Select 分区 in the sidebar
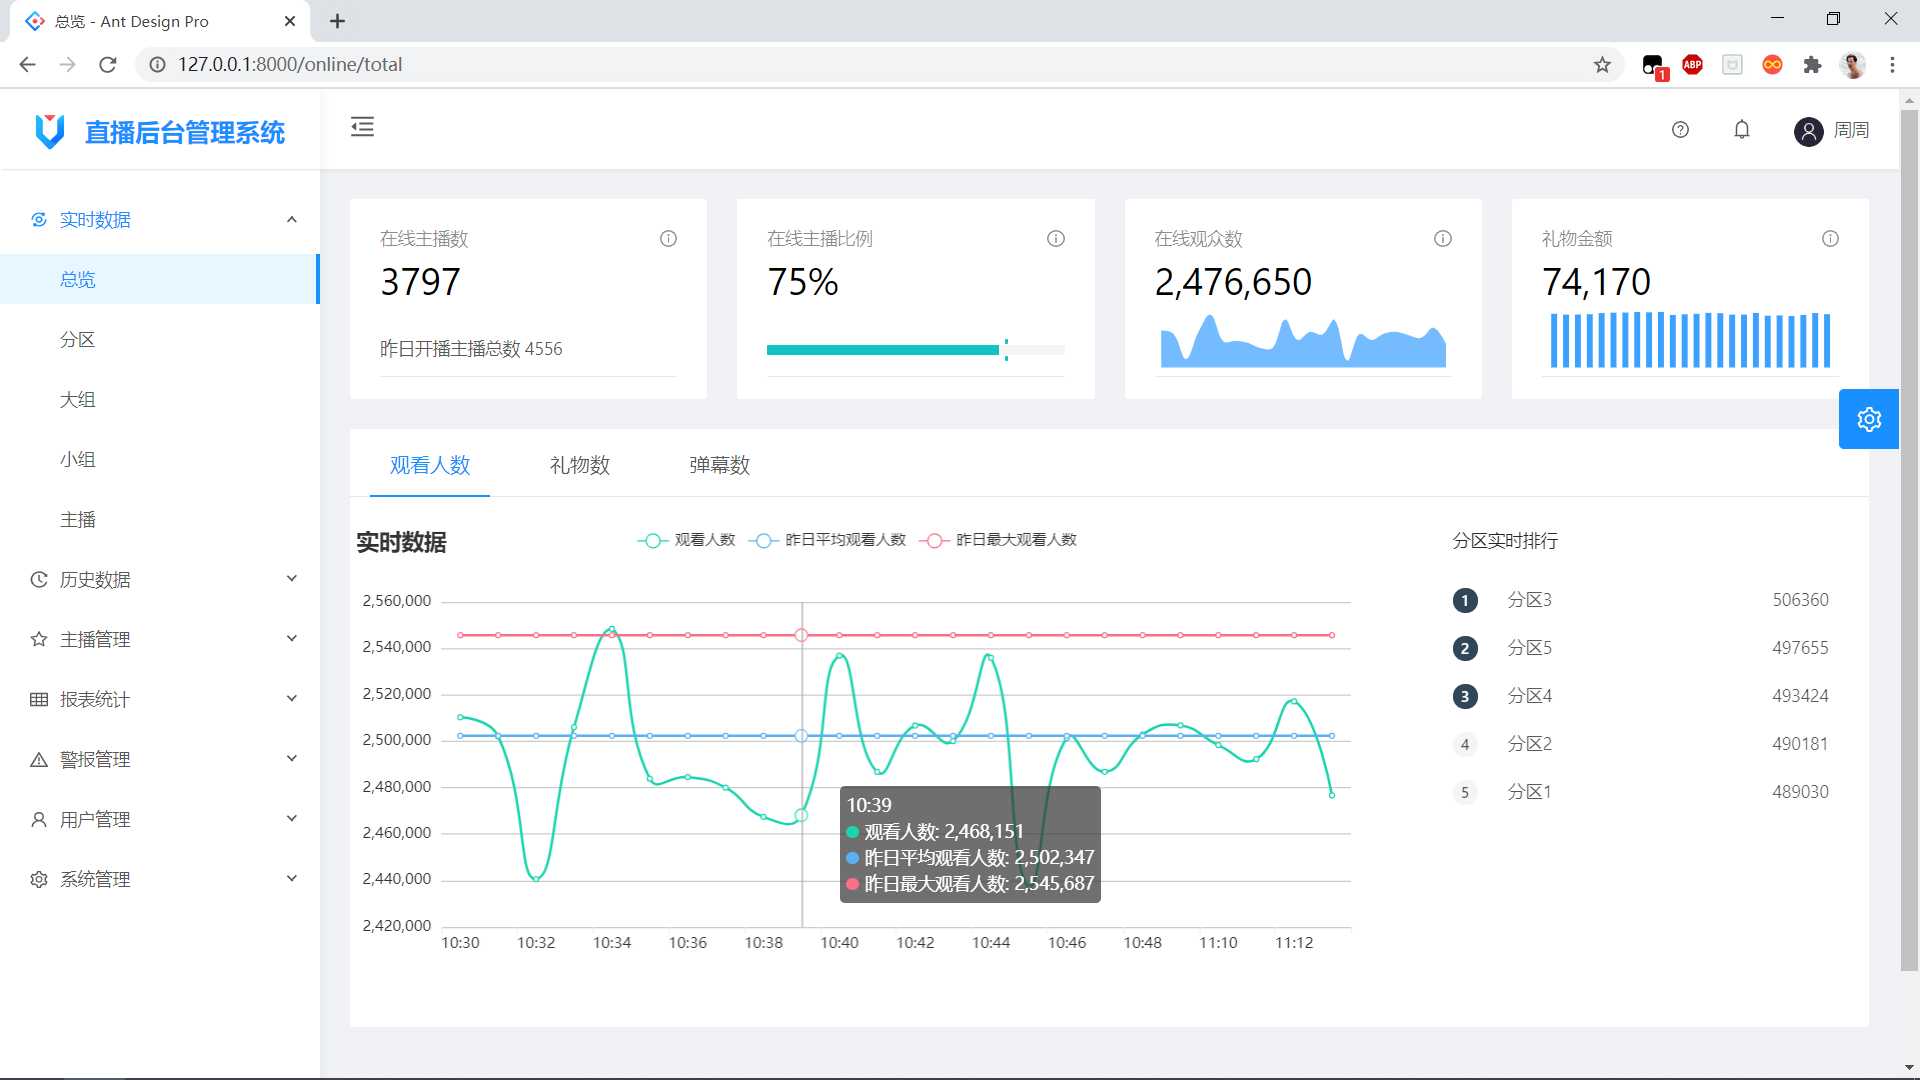 [x=160, y=339]
